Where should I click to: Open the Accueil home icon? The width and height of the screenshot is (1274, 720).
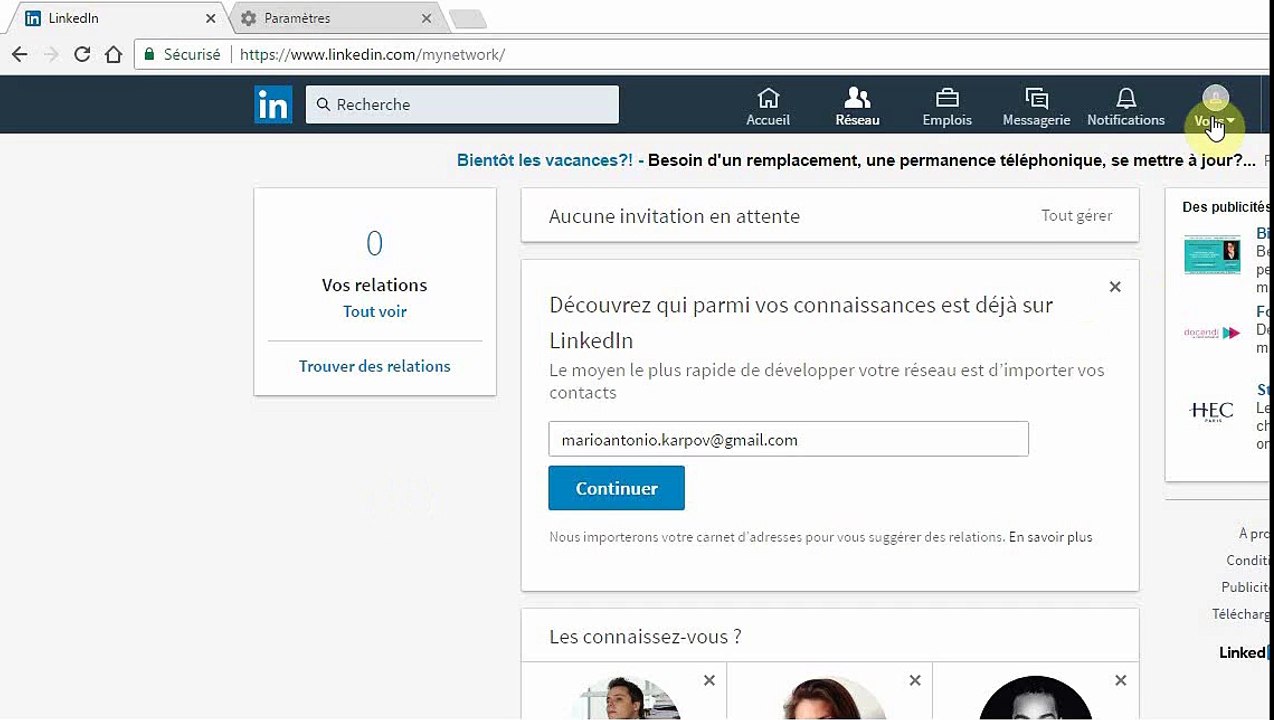(768, 106)
